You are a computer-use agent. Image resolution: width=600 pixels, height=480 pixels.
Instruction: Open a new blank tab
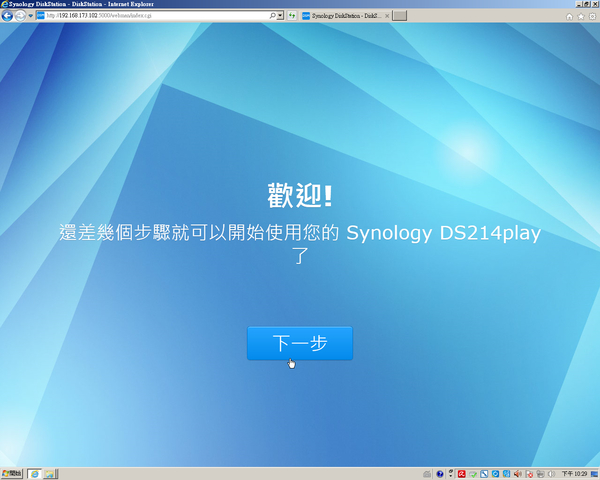pyautogui.click(x=399, y=17)
